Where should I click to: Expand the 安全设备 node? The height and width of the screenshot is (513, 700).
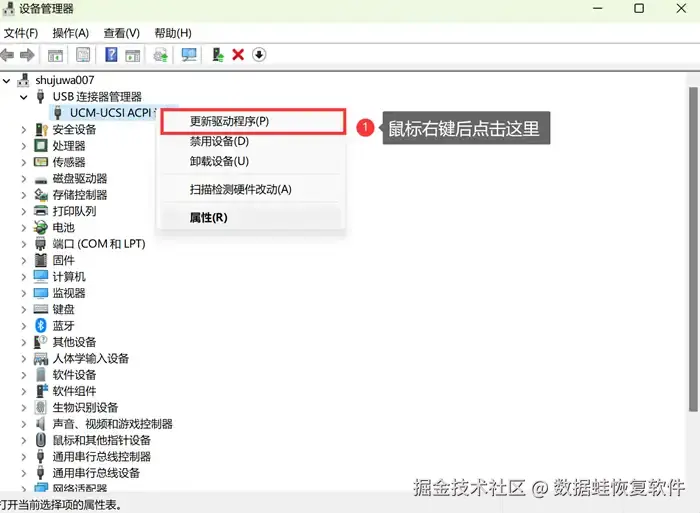24,130
